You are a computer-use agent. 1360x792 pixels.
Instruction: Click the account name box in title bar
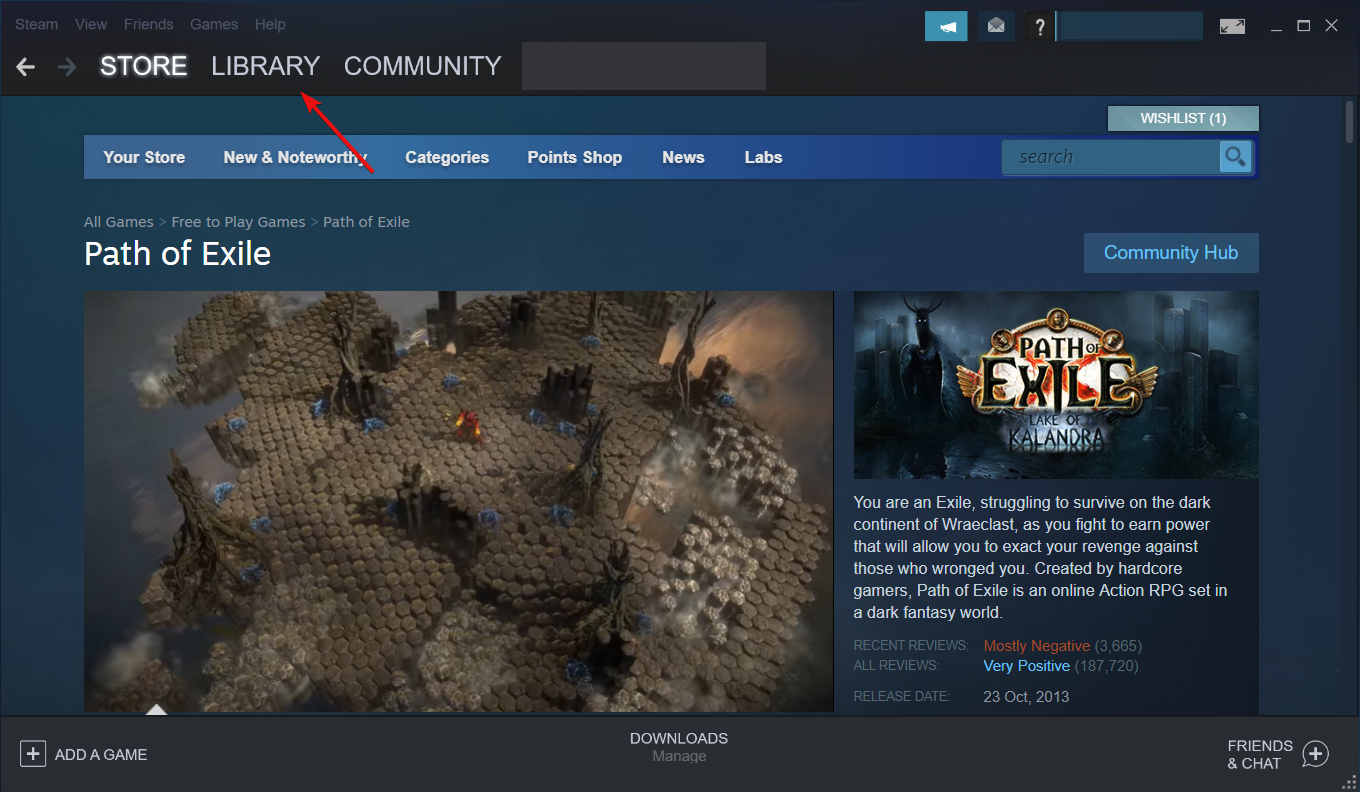(1130, 26)
